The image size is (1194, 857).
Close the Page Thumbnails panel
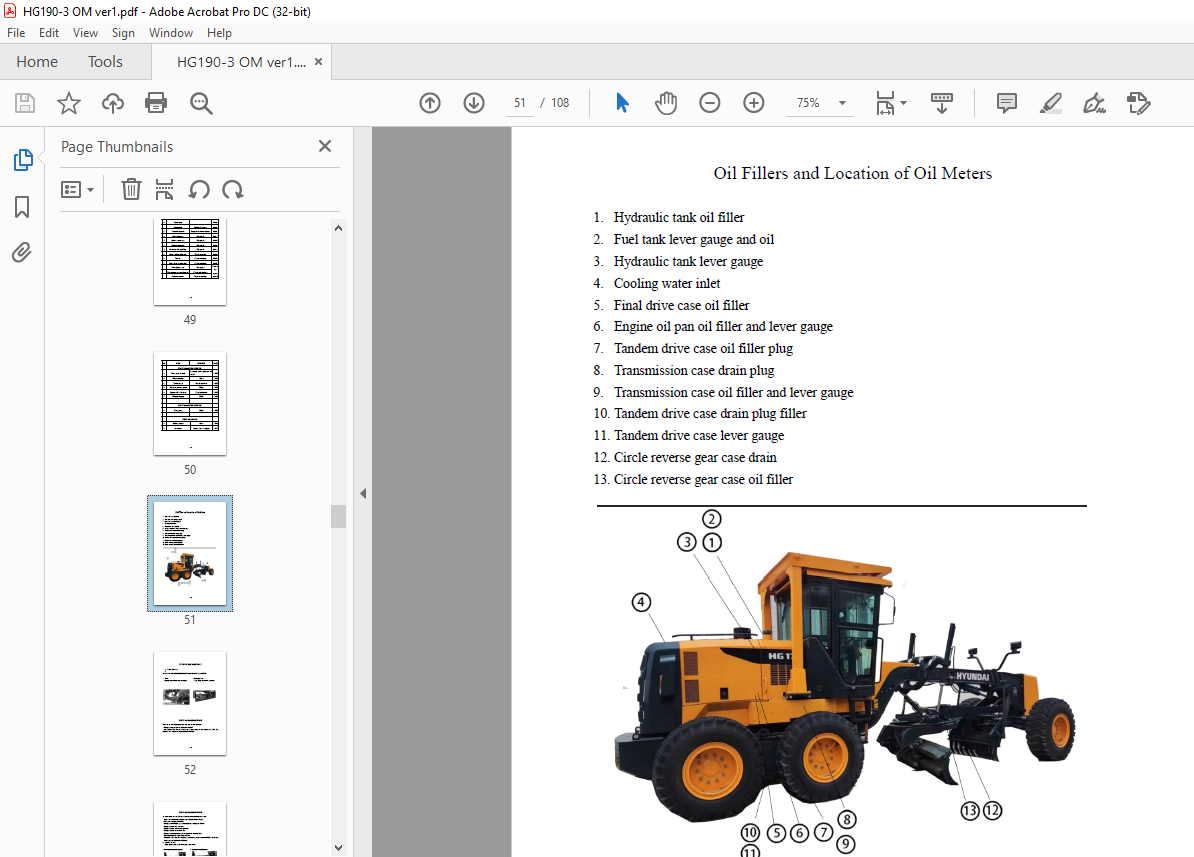click(x=325, y=145)
